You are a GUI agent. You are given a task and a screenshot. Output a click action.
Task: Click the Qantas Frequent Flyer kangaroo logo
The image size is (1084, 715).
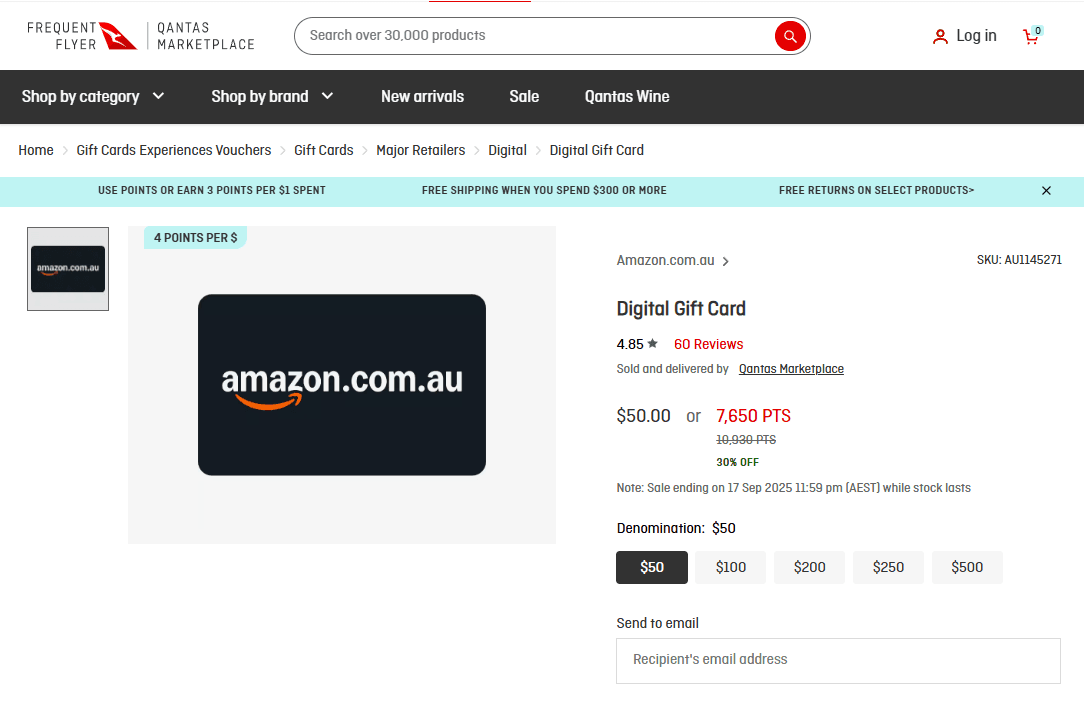click(118, 35)
